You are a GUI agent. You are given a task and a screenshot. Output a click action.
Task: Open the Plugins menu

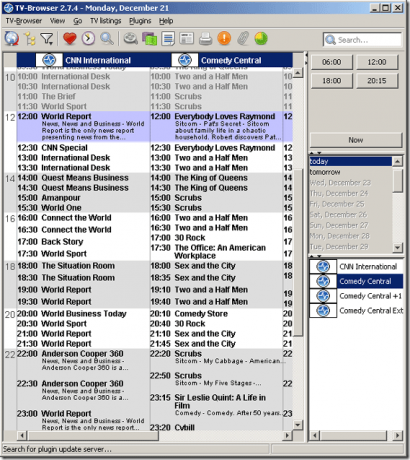pyautogui.click(x=140, y=21)
